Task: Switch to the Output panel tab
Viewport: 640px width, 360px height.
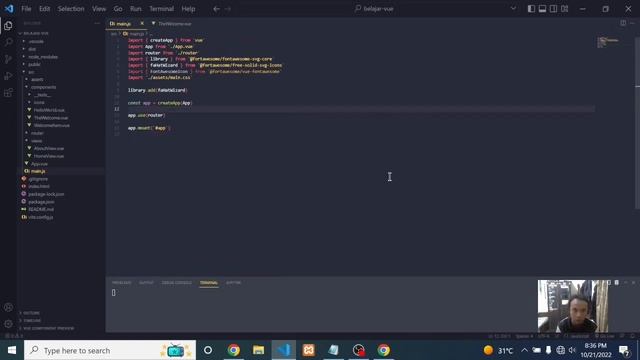Action: [146, 282]
